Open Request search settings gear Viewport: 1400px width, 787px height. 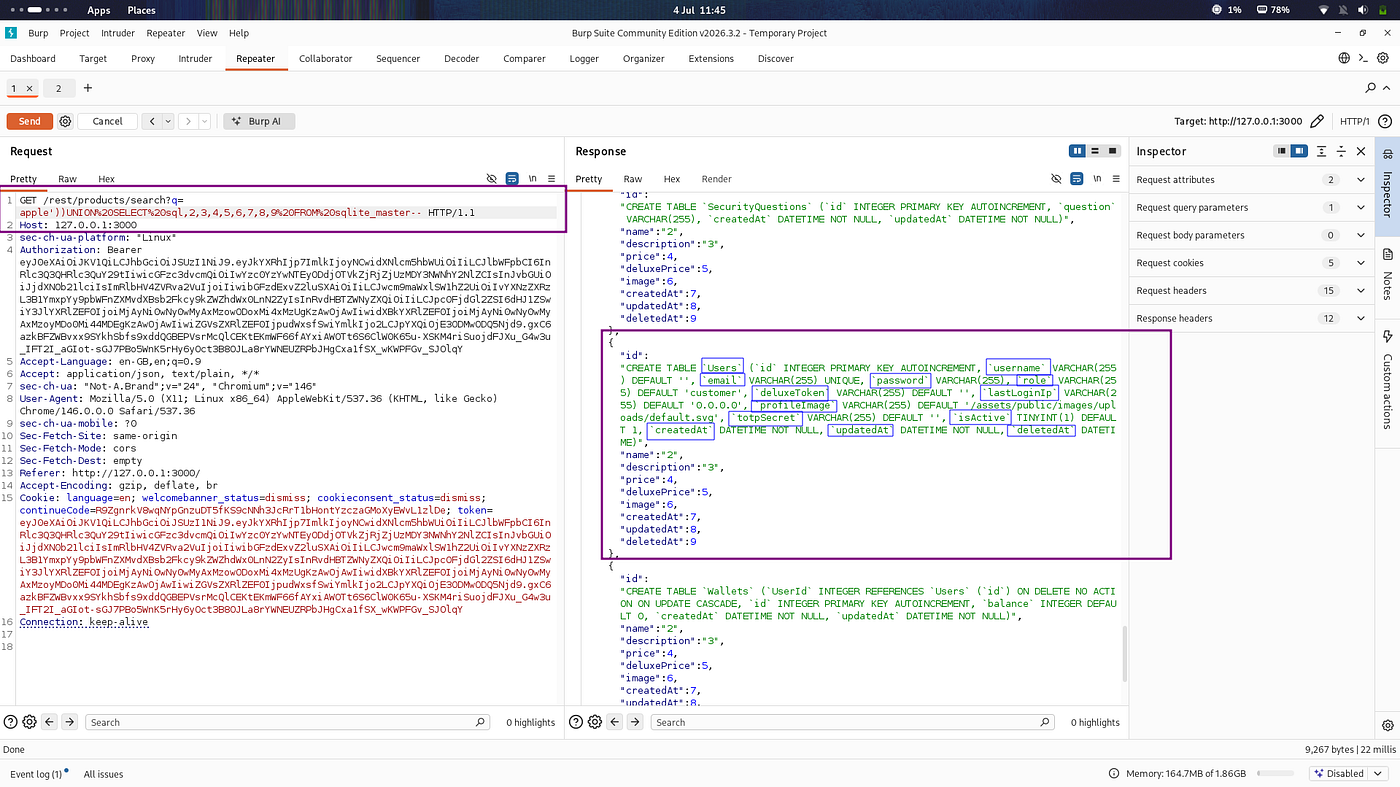coord(30,721)
